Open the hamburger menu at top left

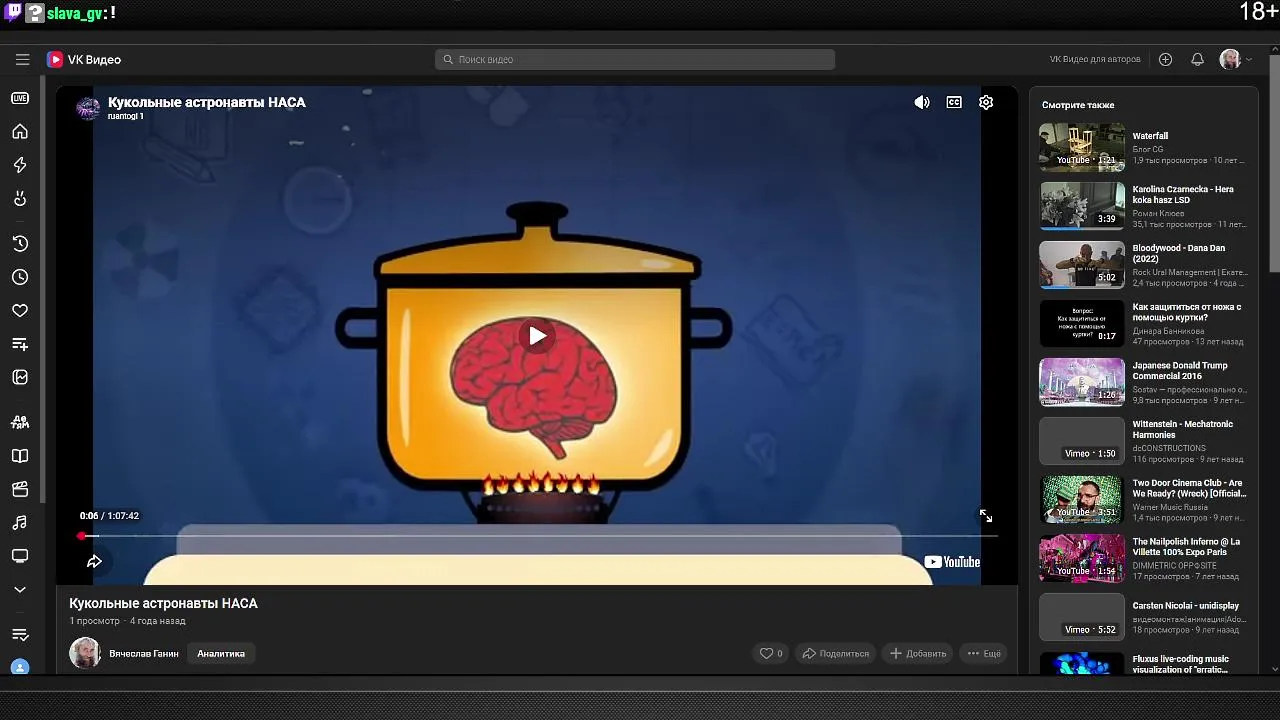coord(22,60)
